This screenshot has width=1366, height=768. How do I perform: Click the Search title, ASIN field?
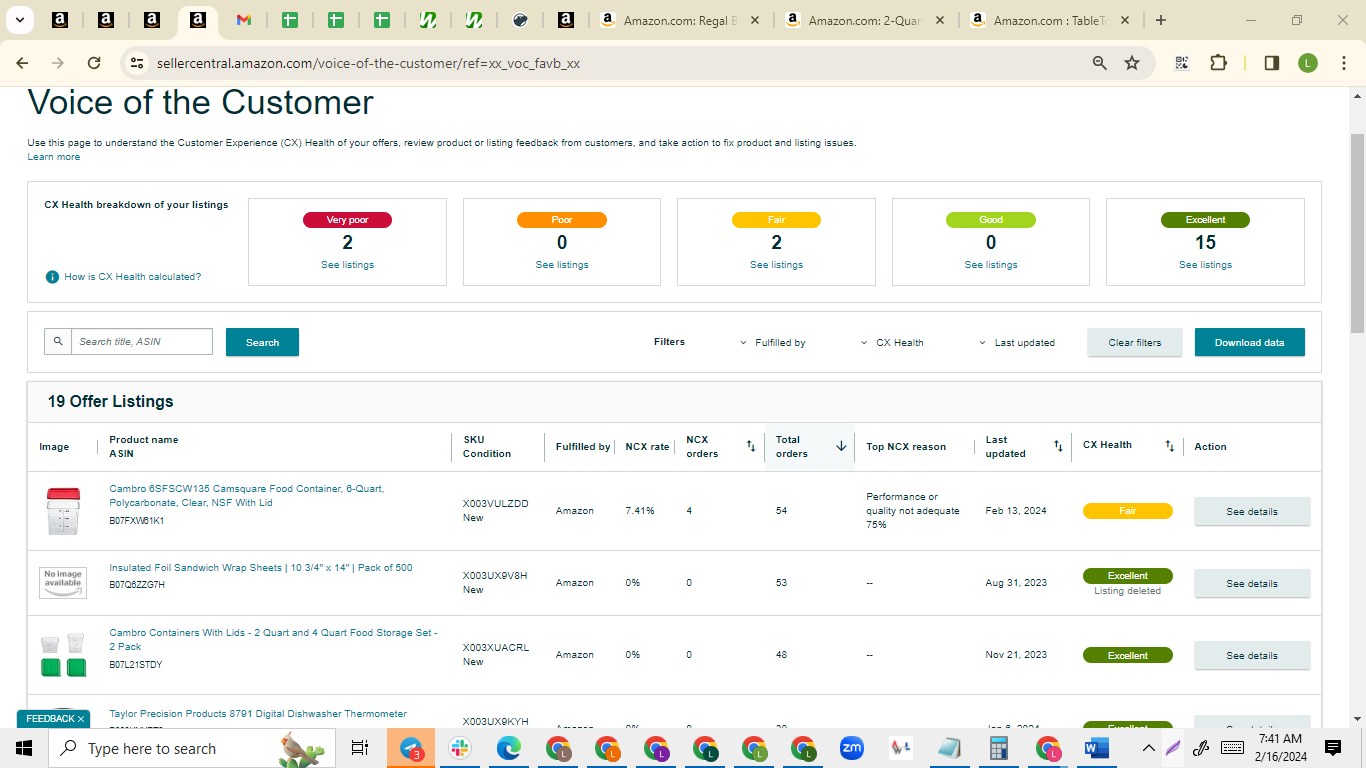[142, 341]
